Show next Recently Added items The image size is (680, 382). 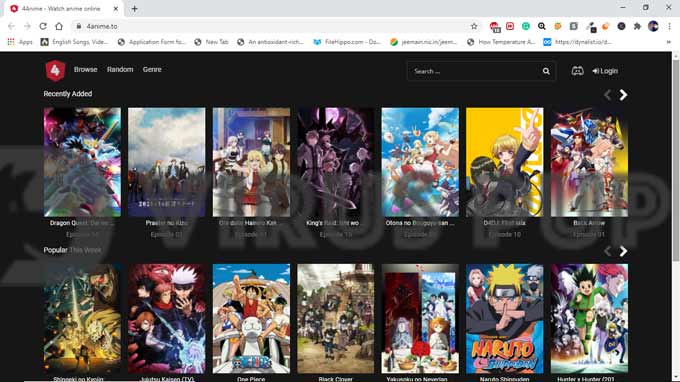click(x=623, y=95)
